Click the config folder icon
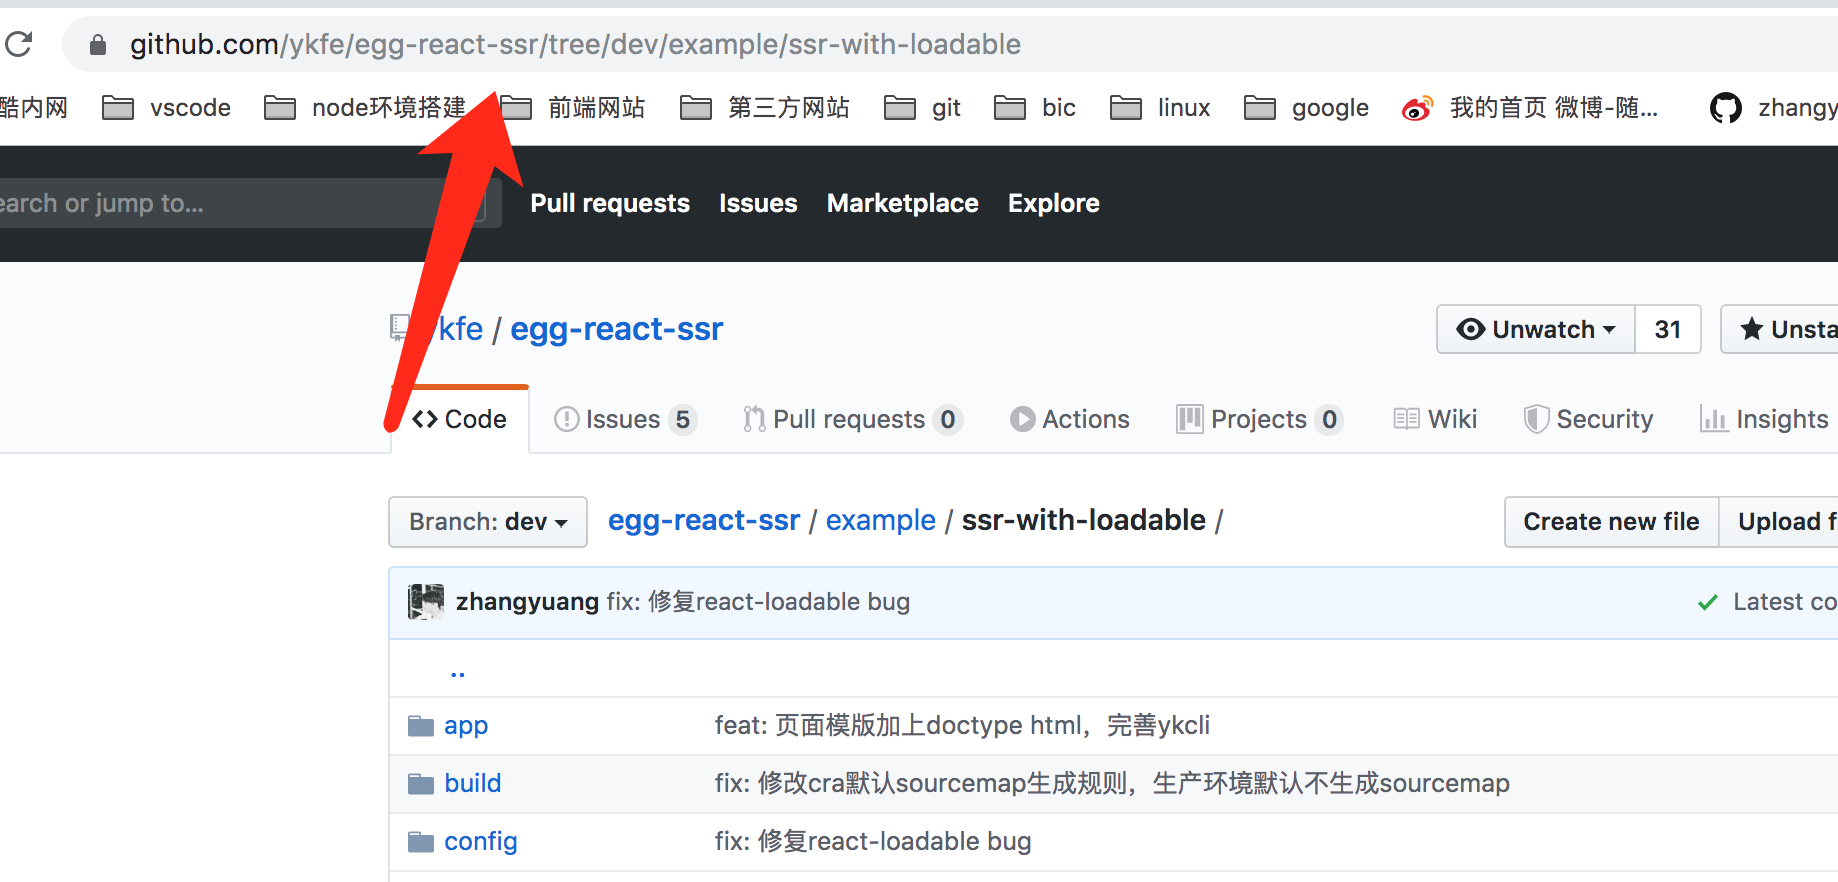This screenshot has height=882, width=1838. click(x=421, y=842)
